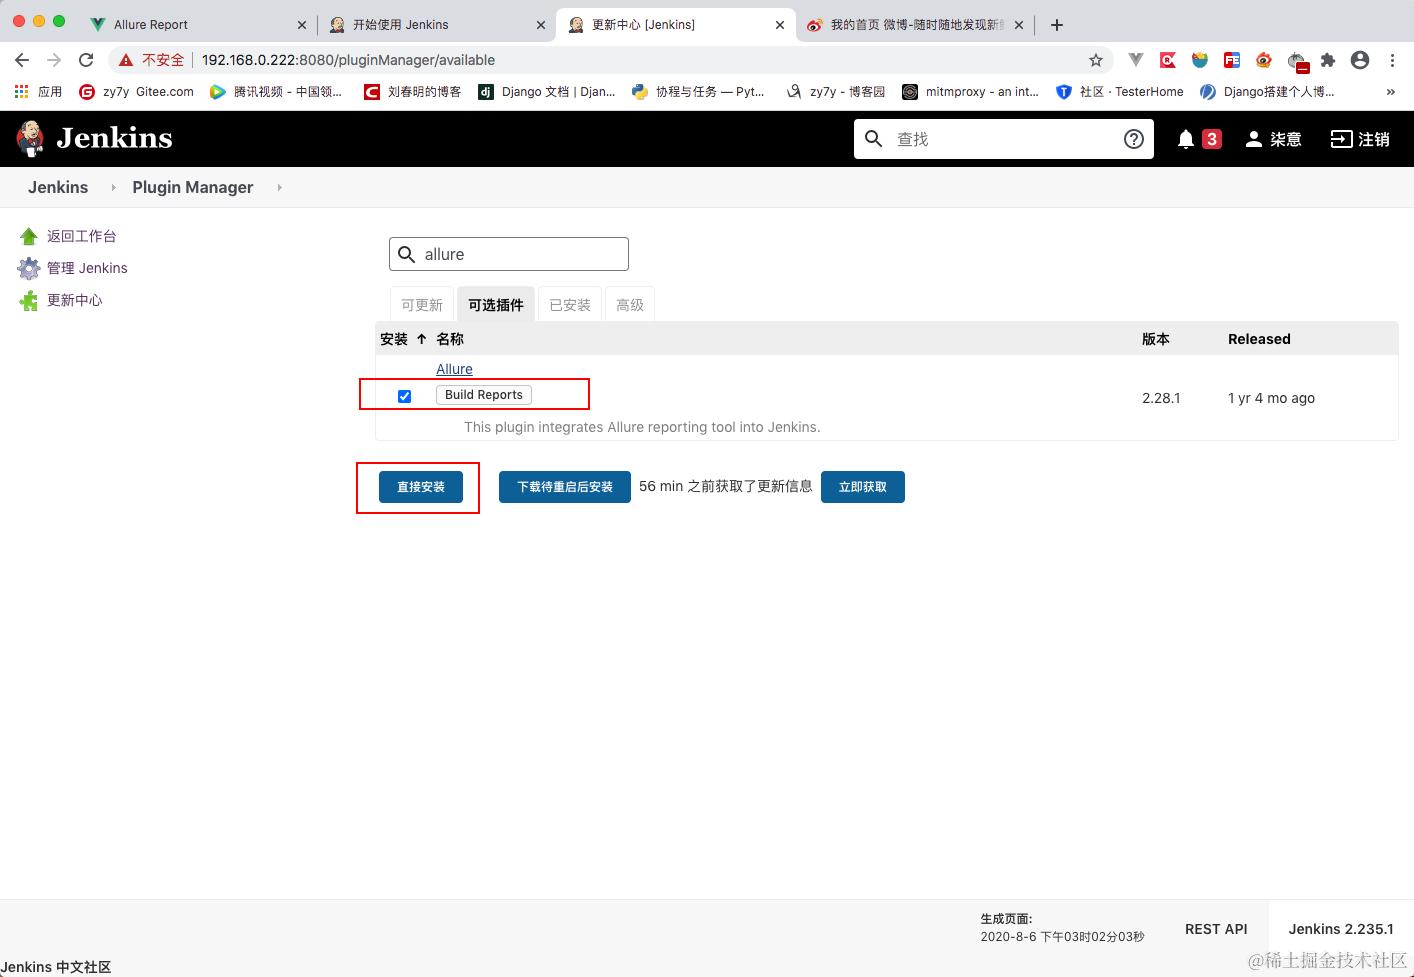The height and width of the screenshot is (977, 1414).
Task: Open the mitmproxy bookmark
Action: pyautogui.click(x=970, y=91)
